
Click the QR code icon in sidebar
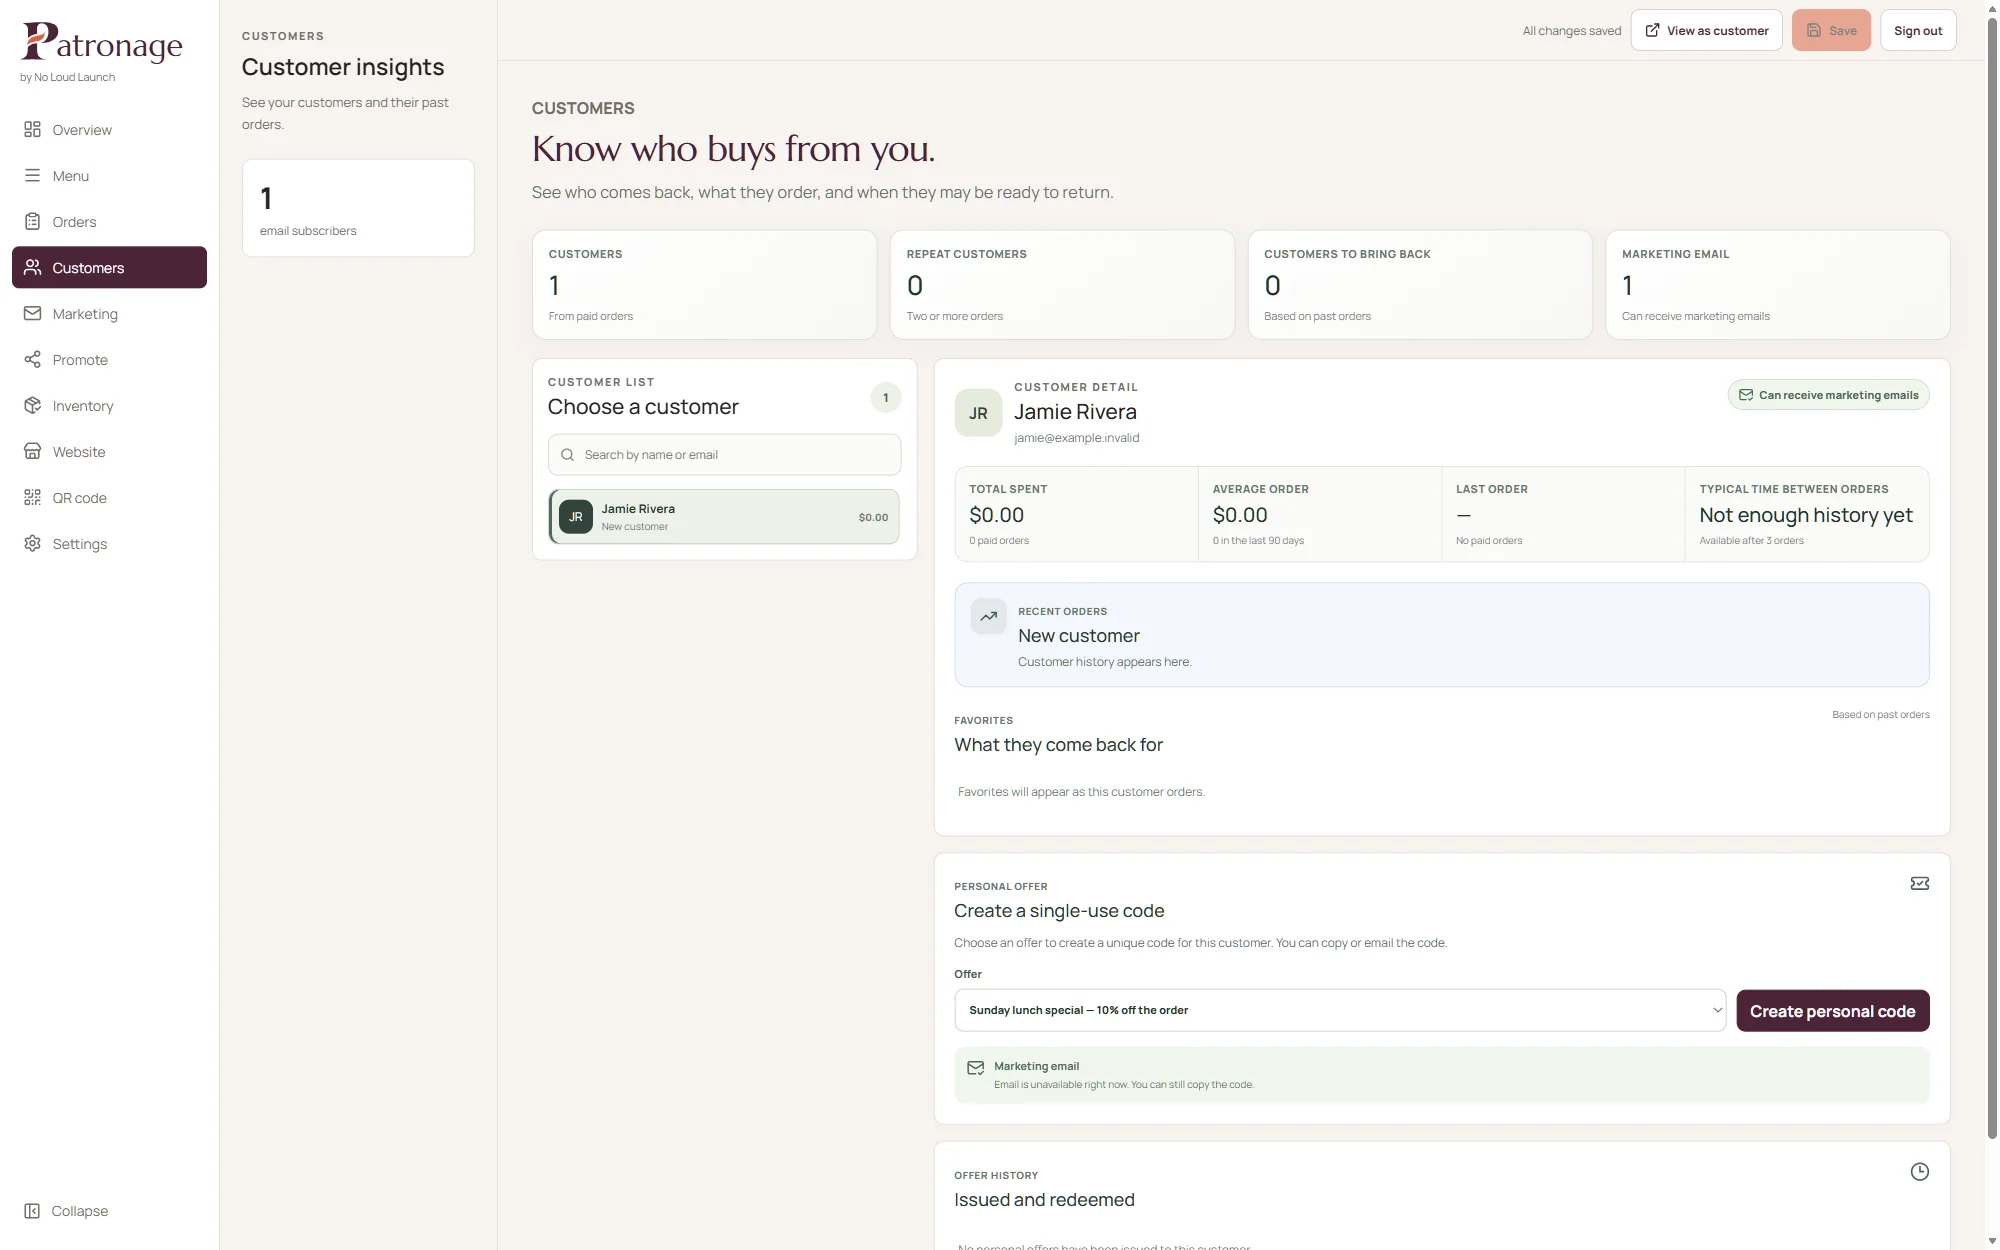pos(32,497)
